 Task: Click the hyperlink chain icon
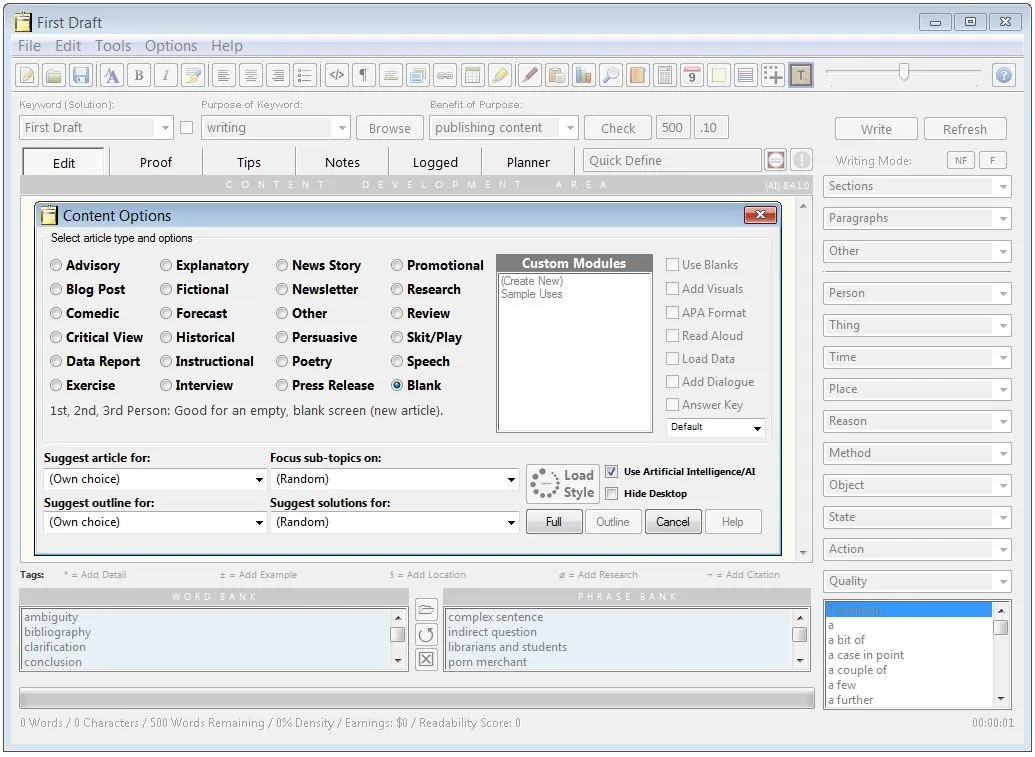(x=444, y=75)
